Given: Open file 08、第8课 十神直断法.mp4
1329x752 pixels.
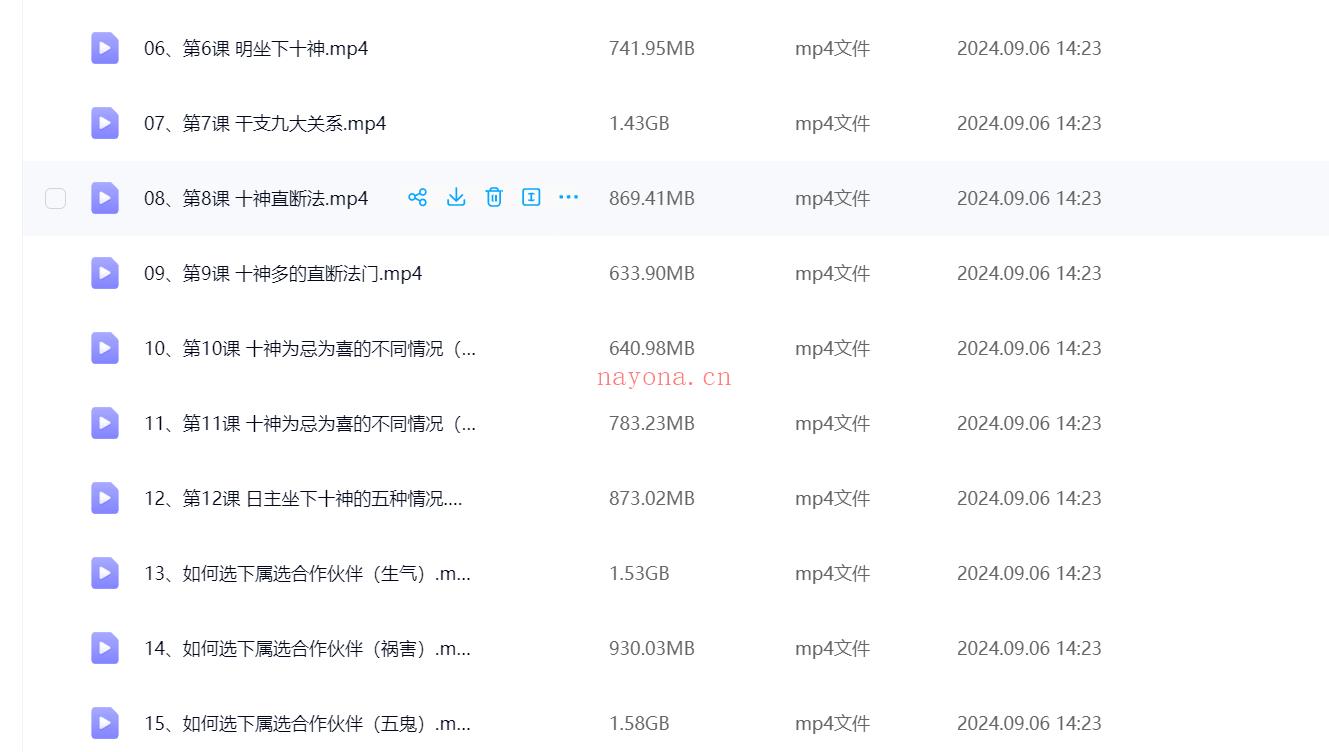Looking at the screenshot, I should coord(256,198).
